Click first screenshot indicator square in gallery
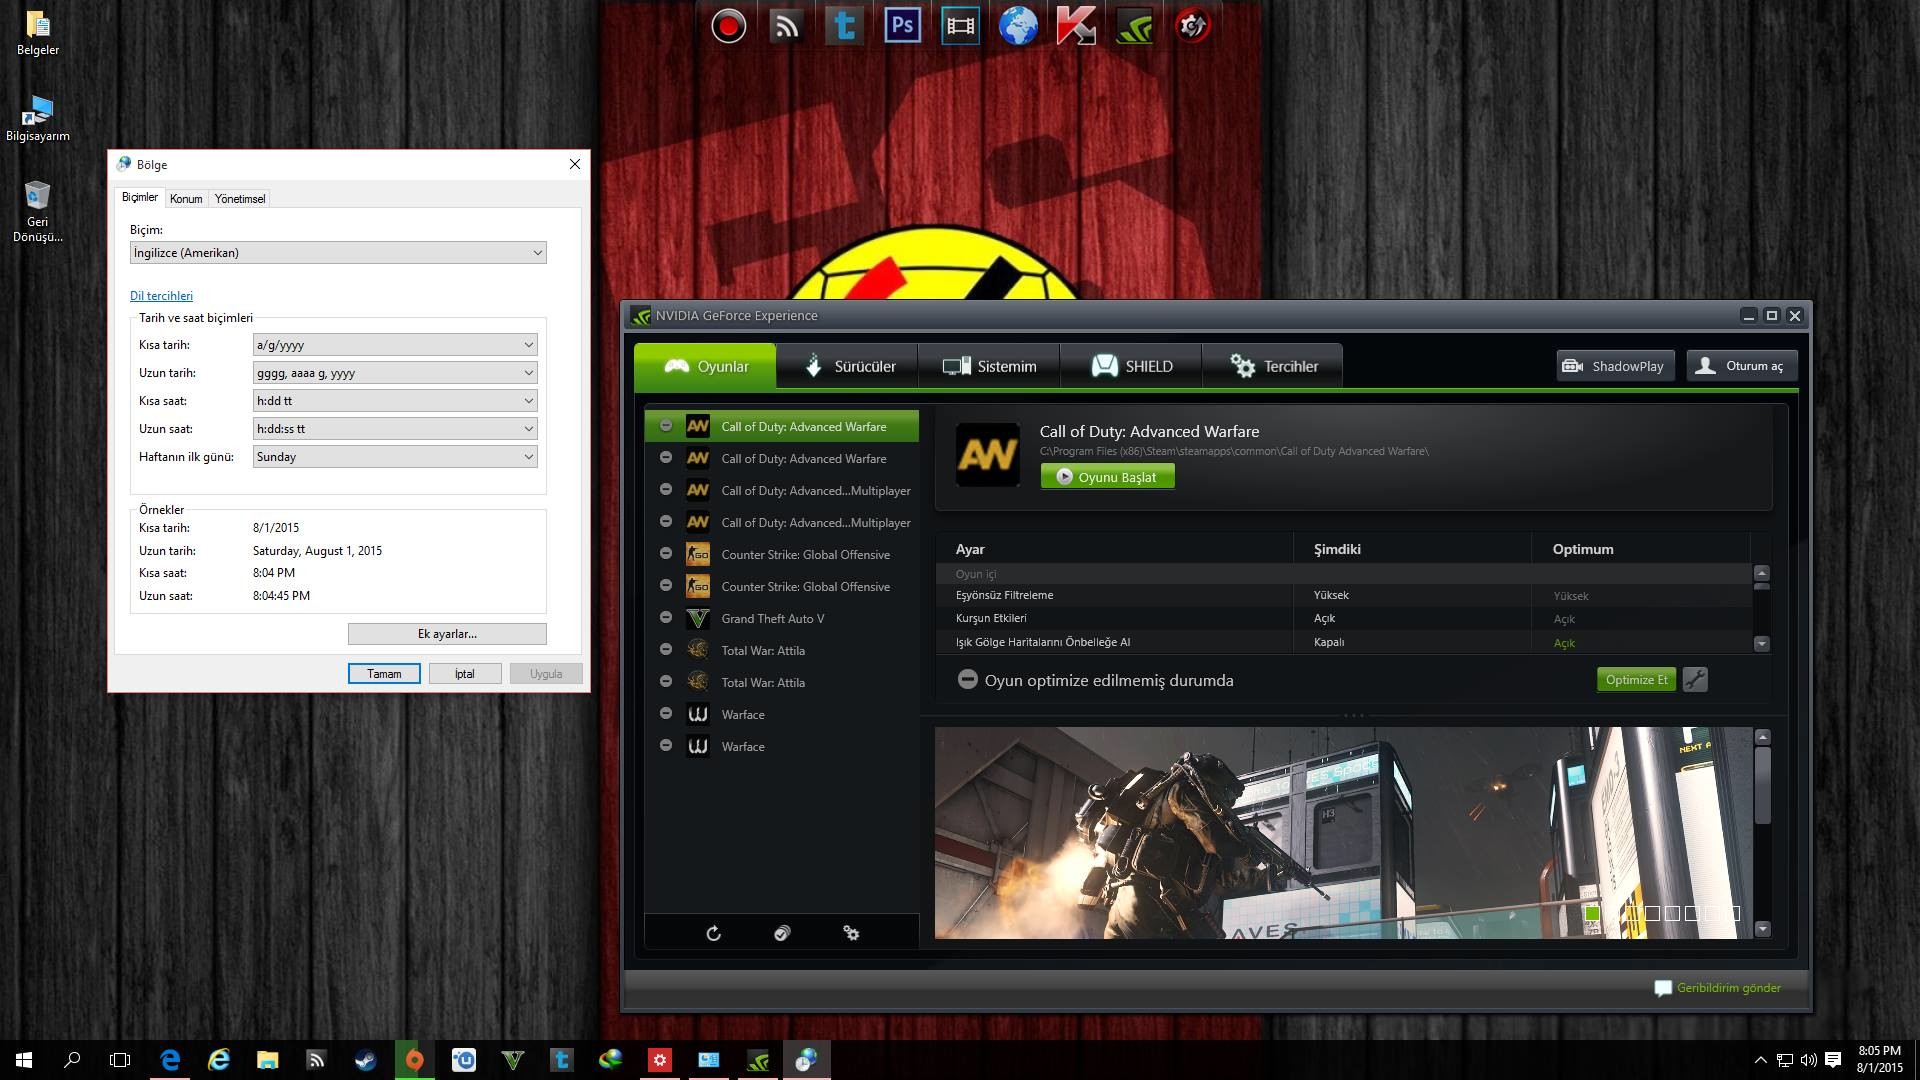This screenshot has width=1920, height=1080. click(1592, 913)
